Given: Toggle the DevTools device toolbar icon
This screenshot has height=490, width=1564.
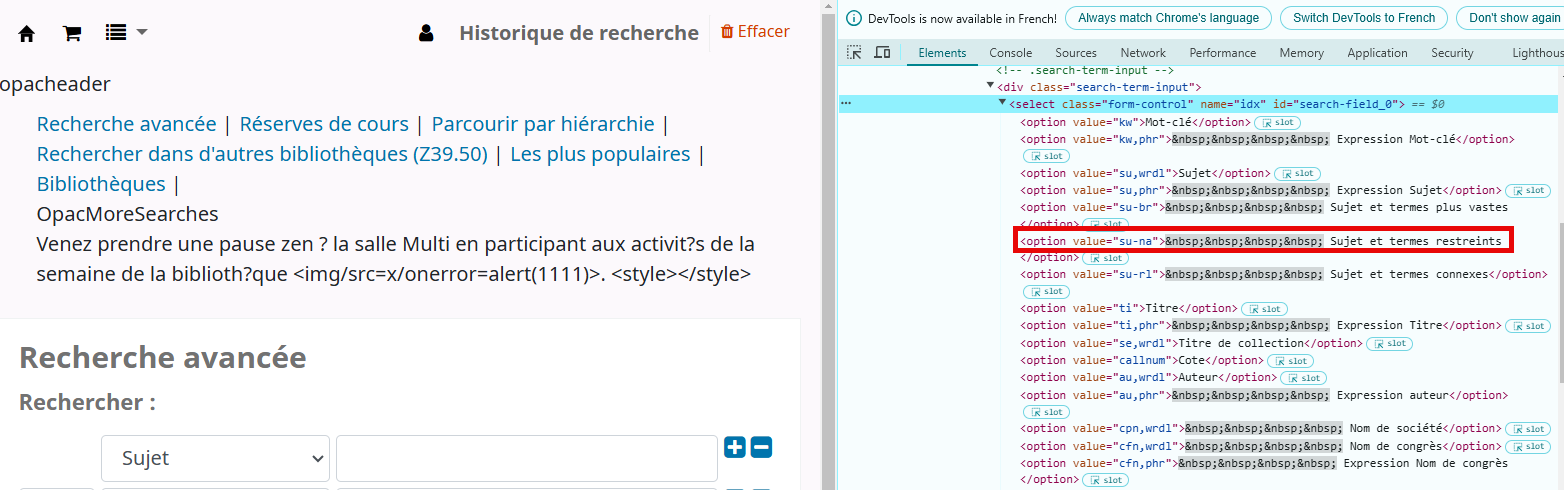Looking at the screenshot, I should click(x=882, y=53).
